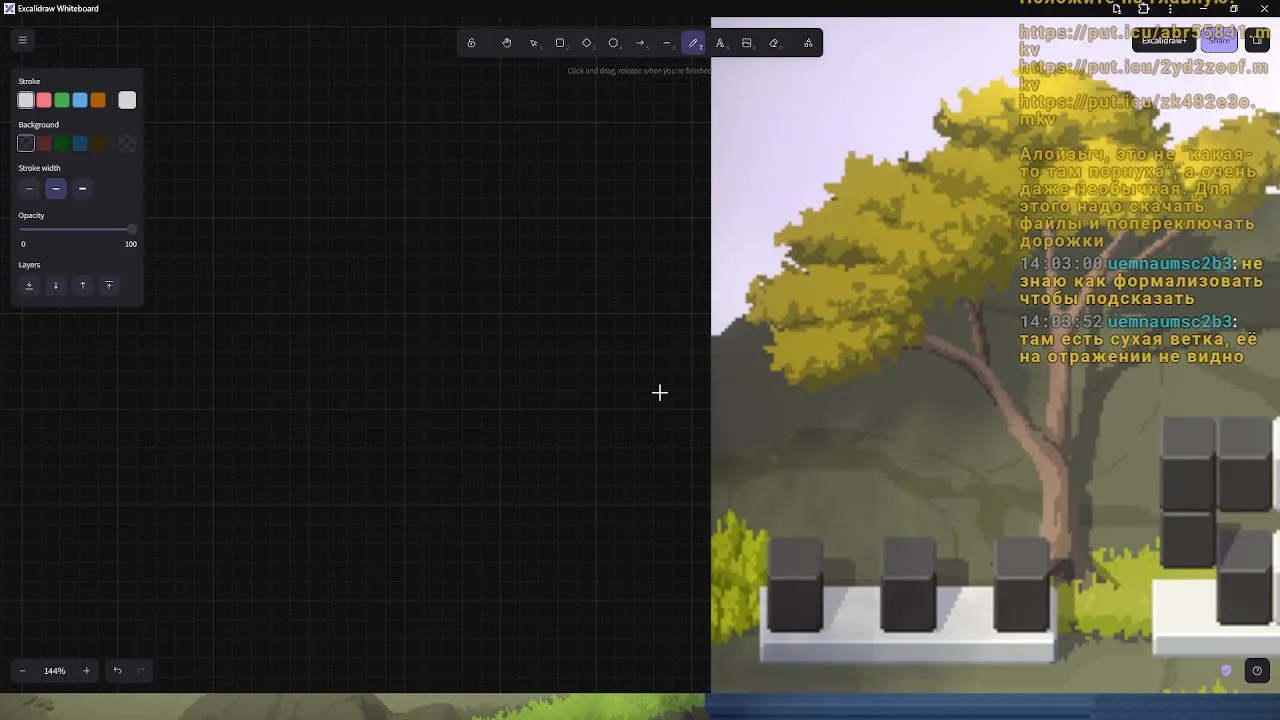Toggle the keep-tool-active lock icon

471,43
